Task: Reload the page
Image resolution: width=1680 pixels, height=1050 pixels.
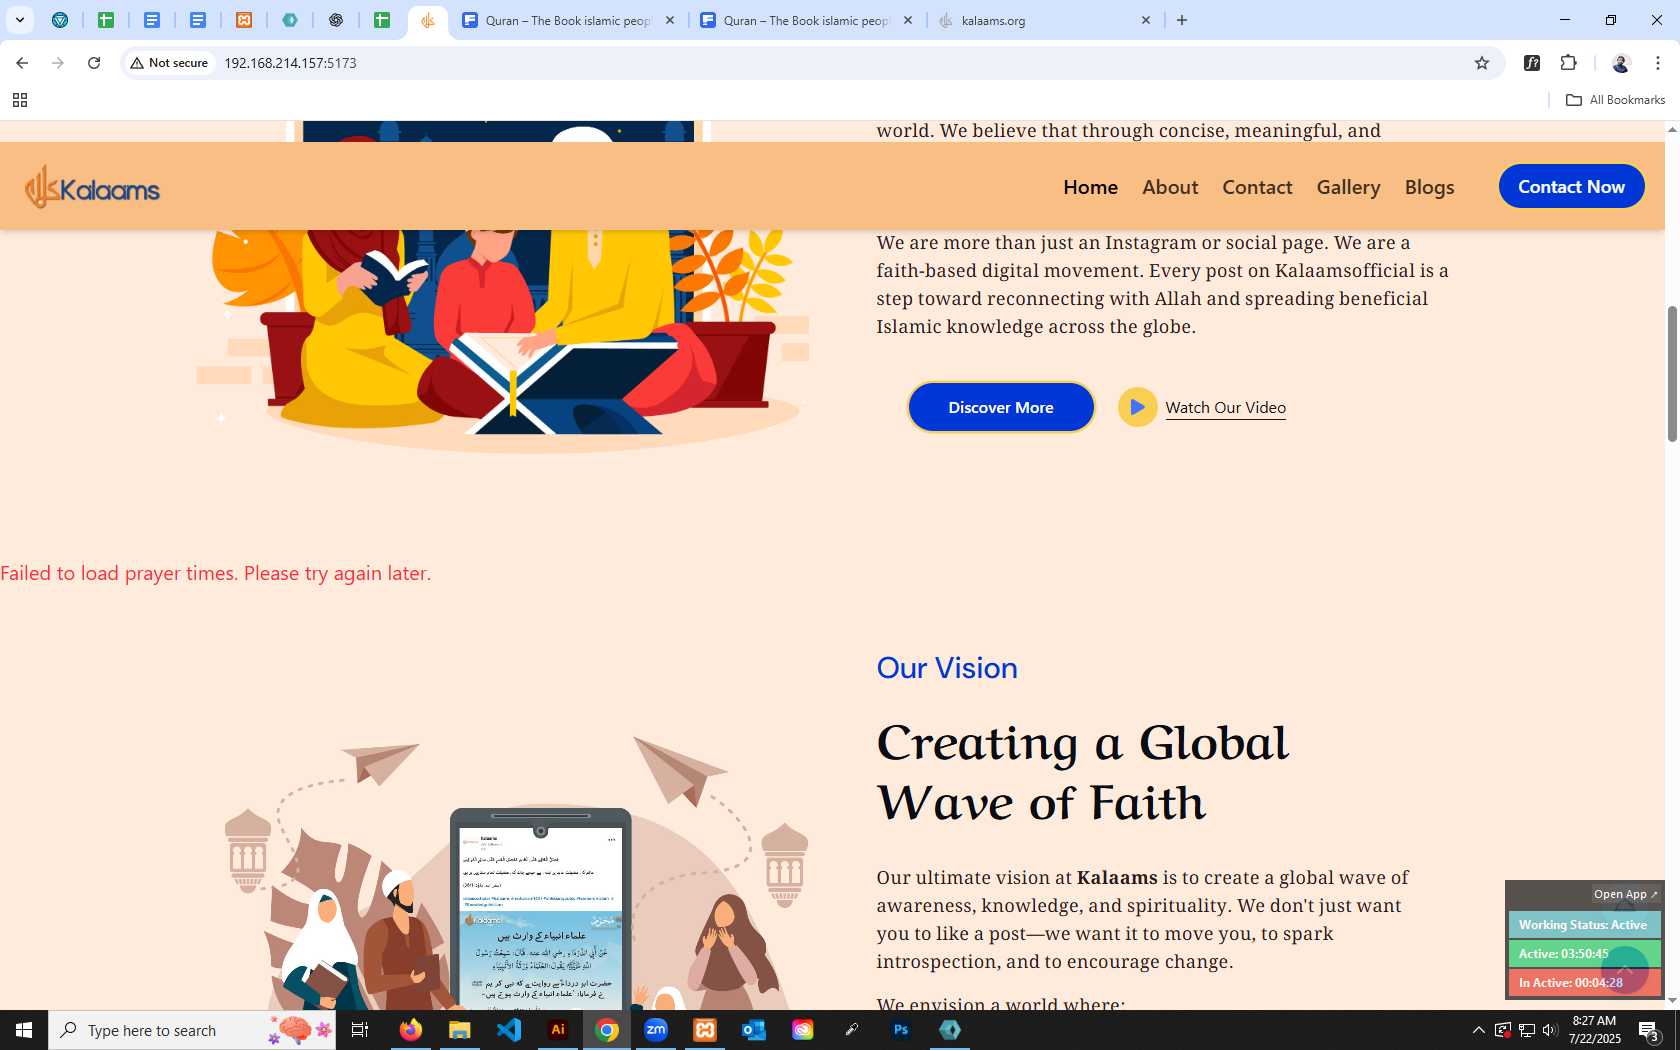Action: [94, 63]
